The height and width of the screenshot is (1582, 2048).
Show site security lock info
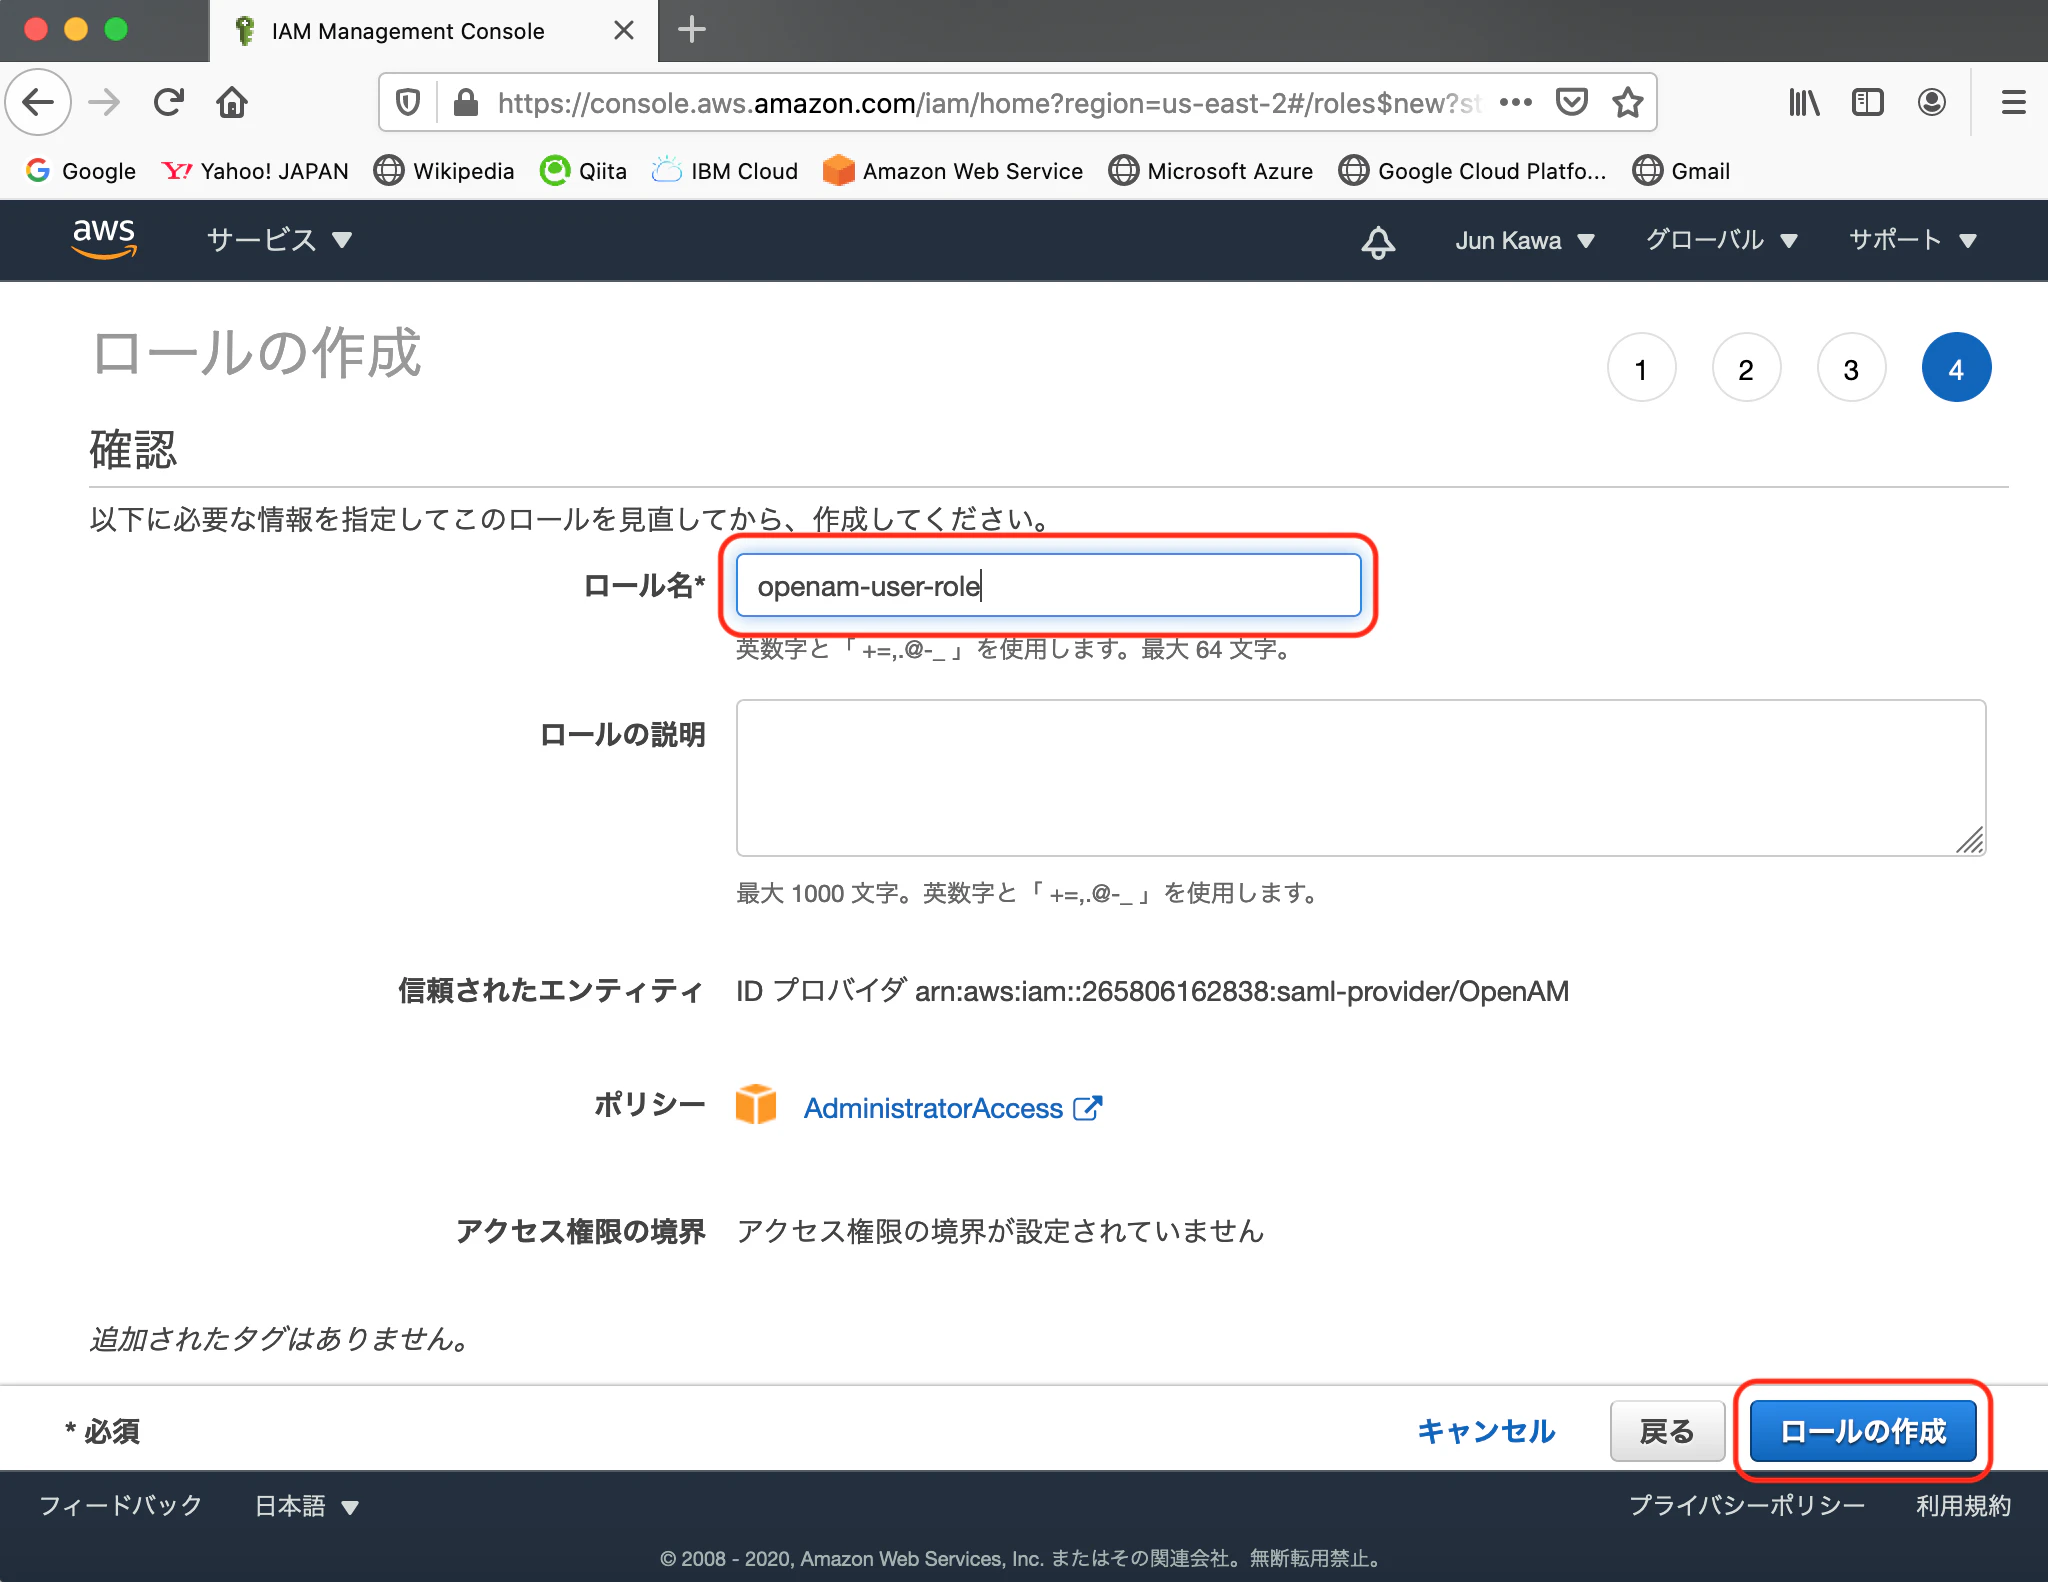[465, 102]
